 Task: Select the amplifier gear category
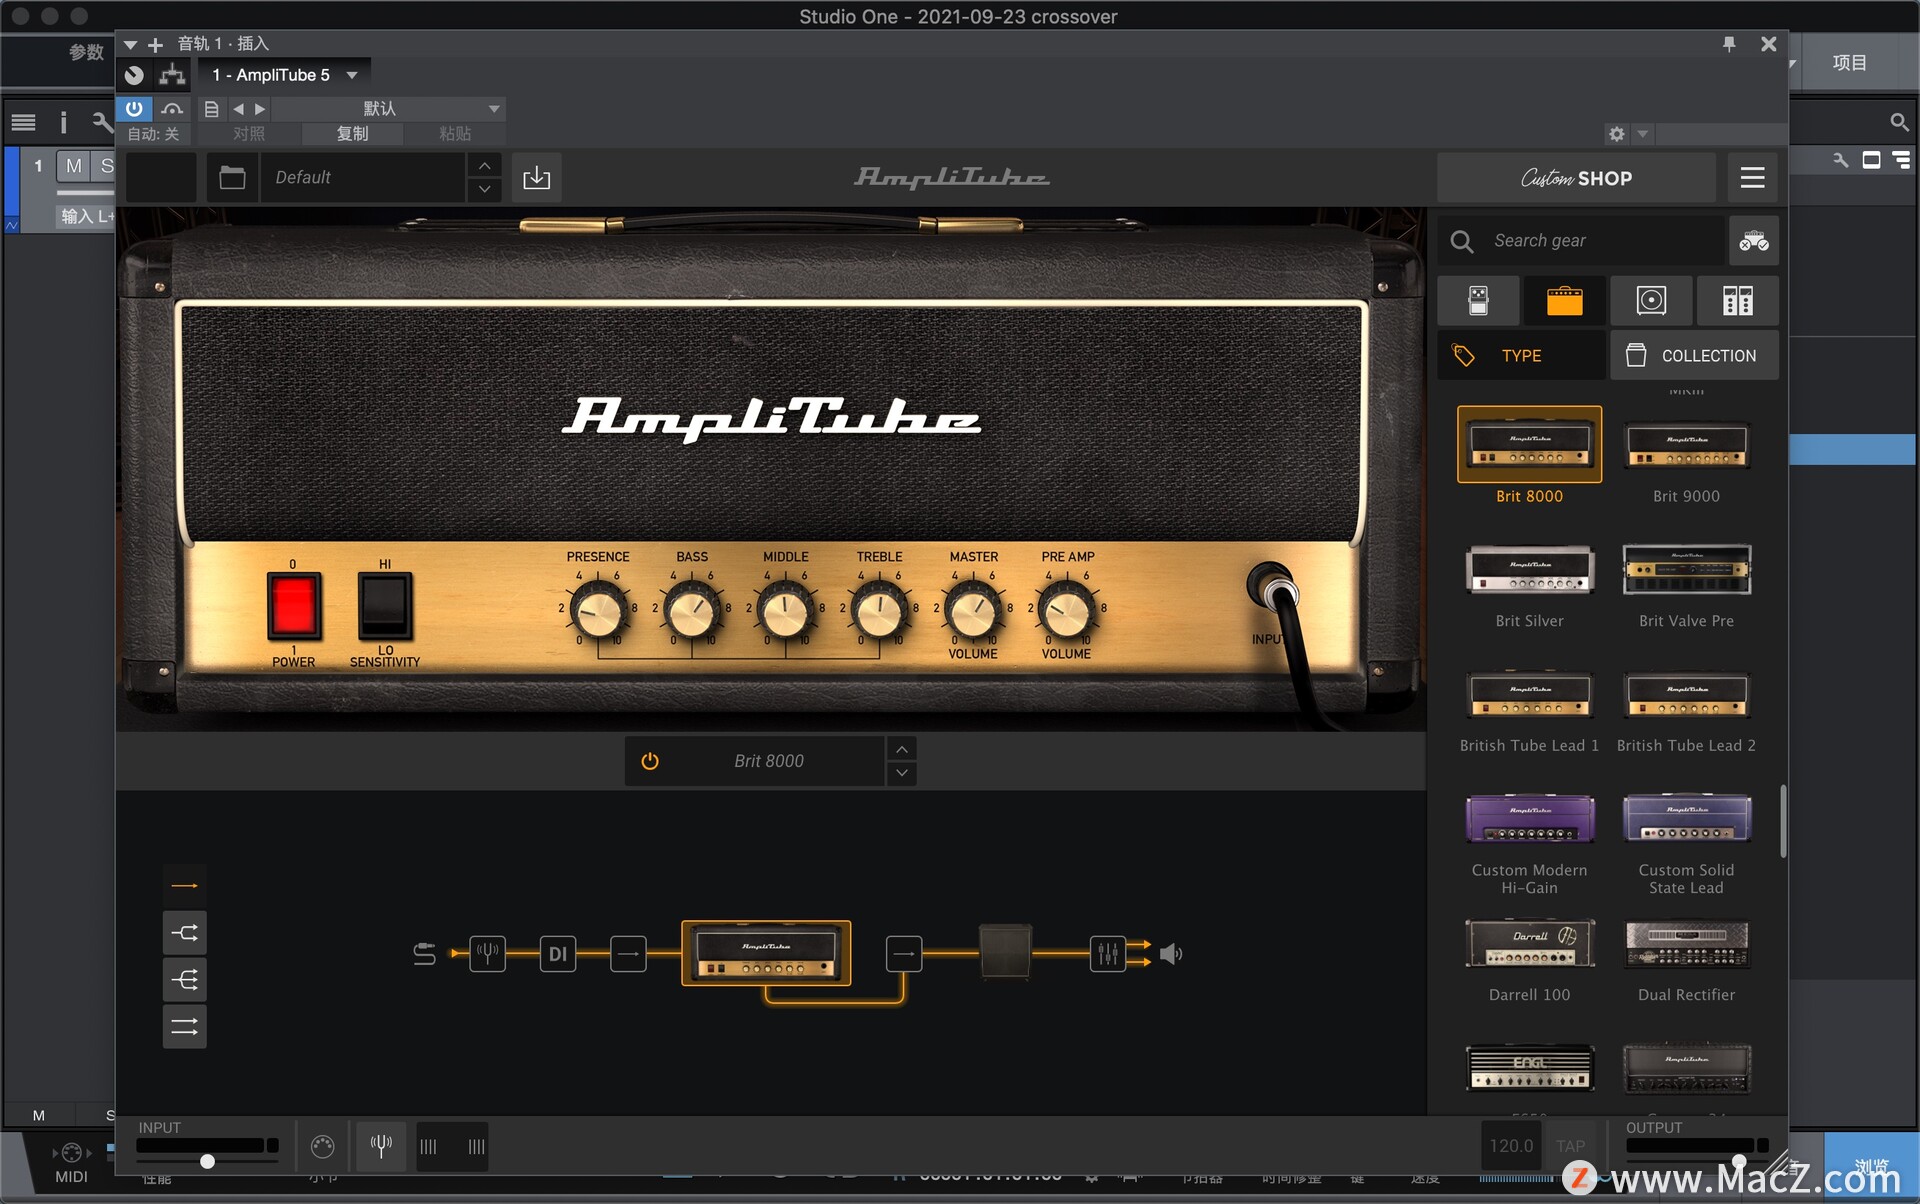pos(1564,301)
